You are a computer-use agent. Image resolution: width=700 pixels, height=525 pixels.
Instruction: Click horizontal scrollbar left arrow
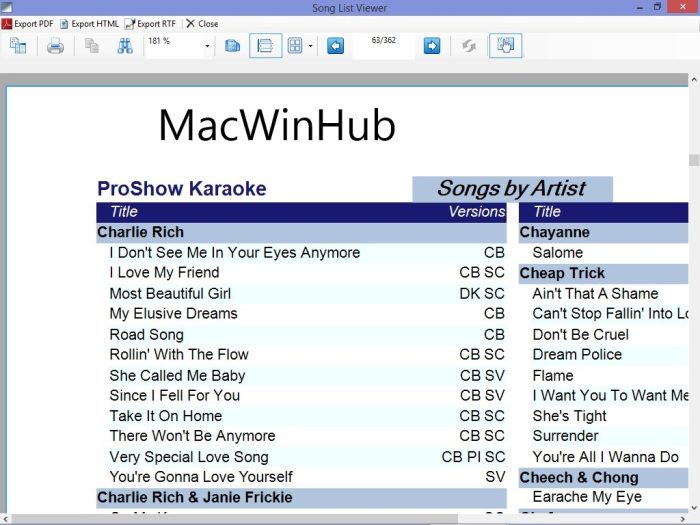[5, 519]
